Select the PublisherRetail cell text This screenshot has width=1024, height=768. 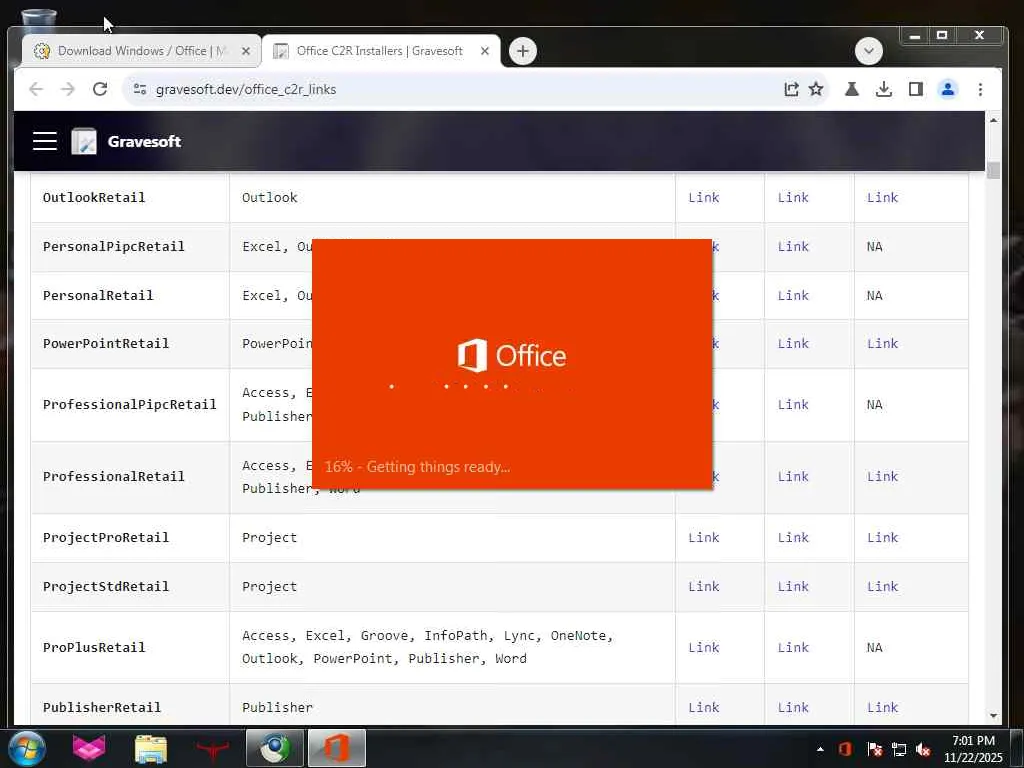(x=102, y=707)
